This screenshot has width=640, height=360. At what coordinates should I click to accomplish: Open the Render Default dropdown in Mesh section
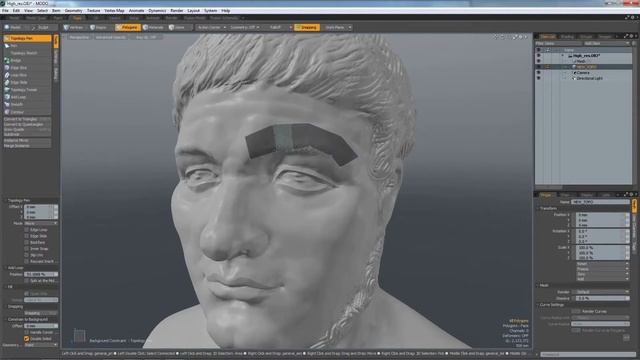[x=600, y=292]
